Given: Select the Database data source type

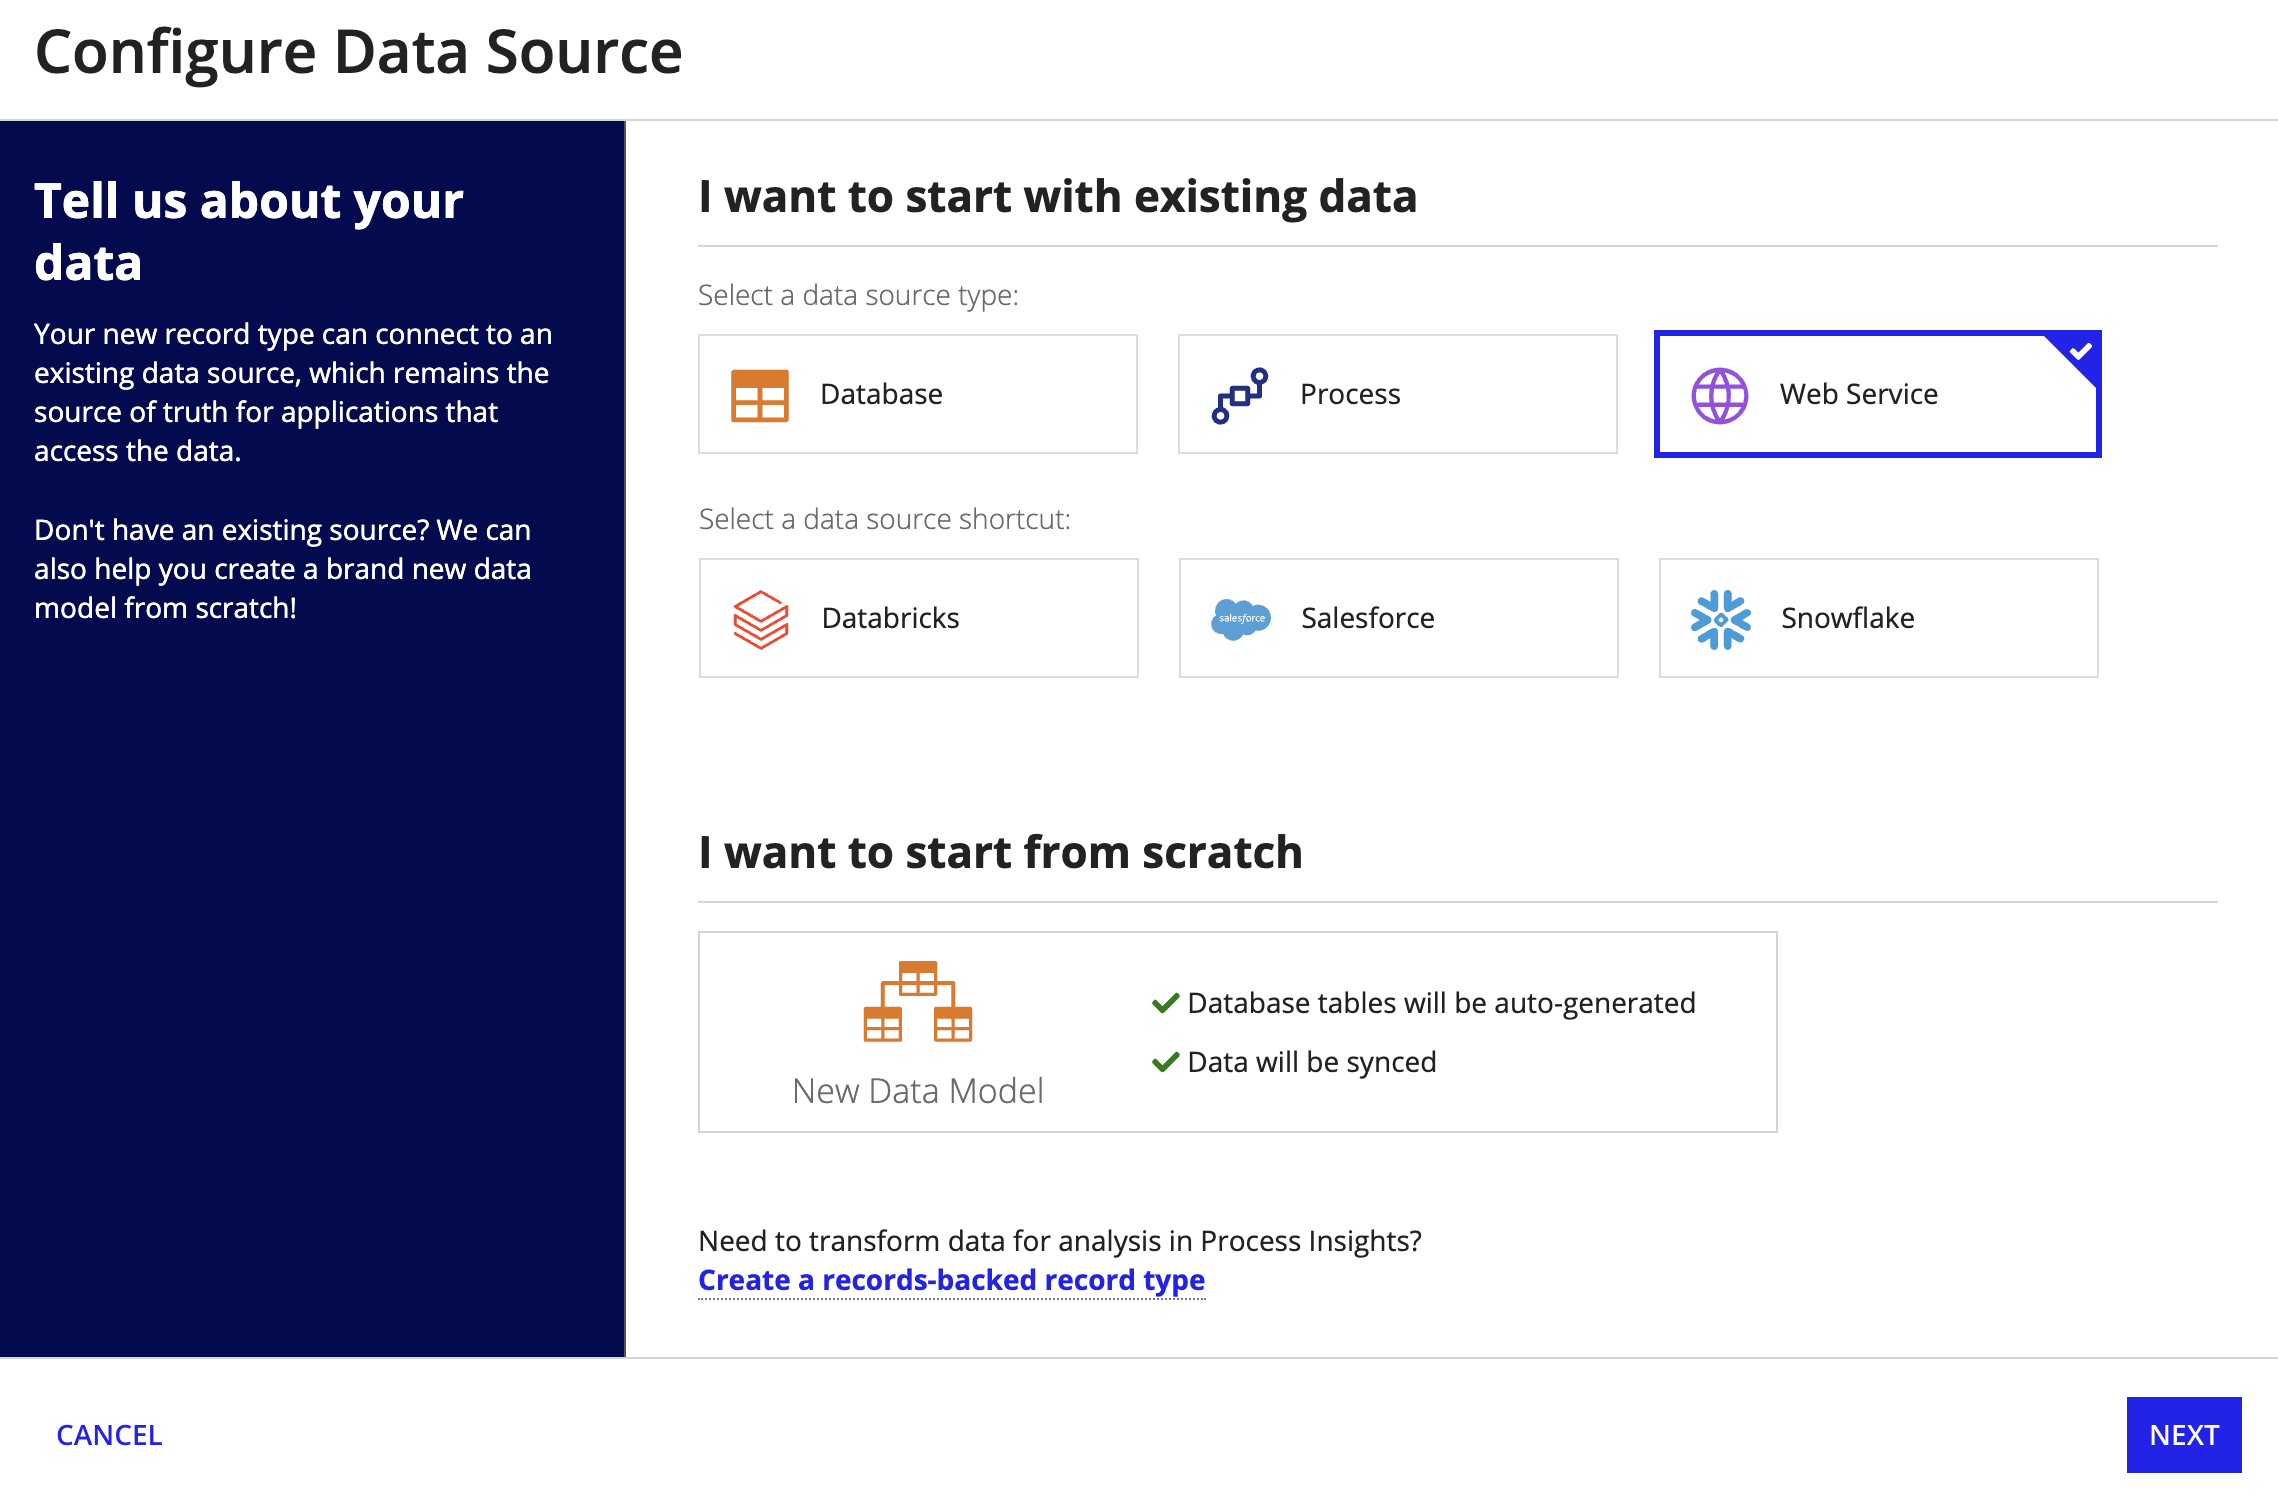Looking at the screenshot, I should tap(918, 394).
